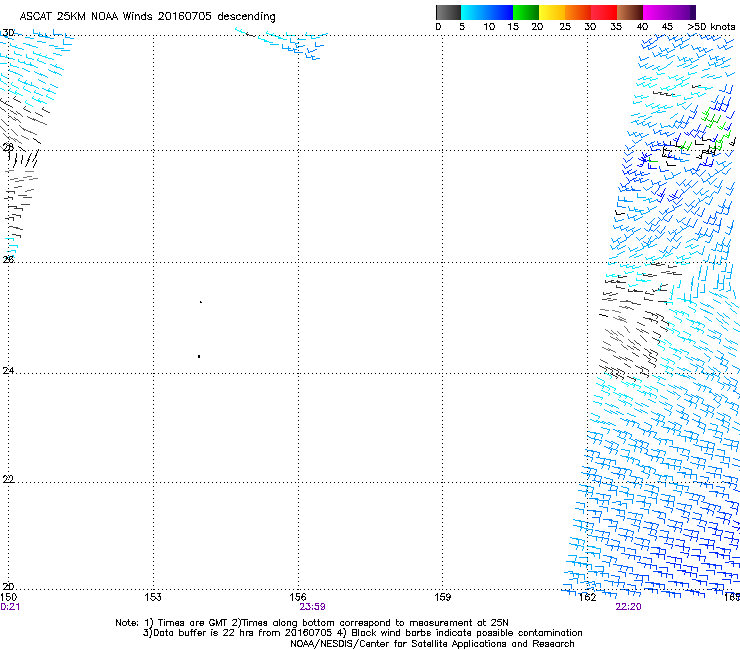Screen dimensions: 740x650
Task: Click the "159" longitude label on the bottom axis
Action: (x=442, y=597)
